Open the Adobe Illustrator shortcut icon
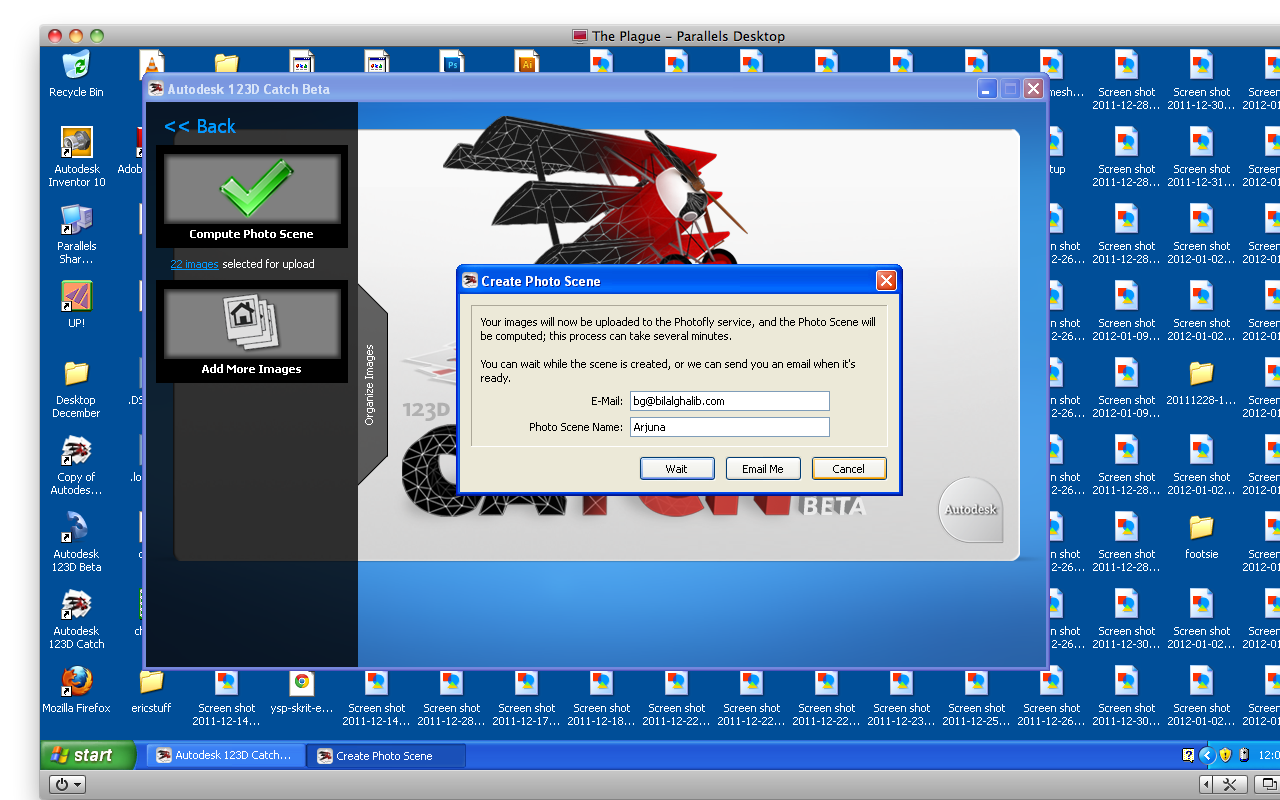This screenshot has height=800, width=1280. click(527, 62)
